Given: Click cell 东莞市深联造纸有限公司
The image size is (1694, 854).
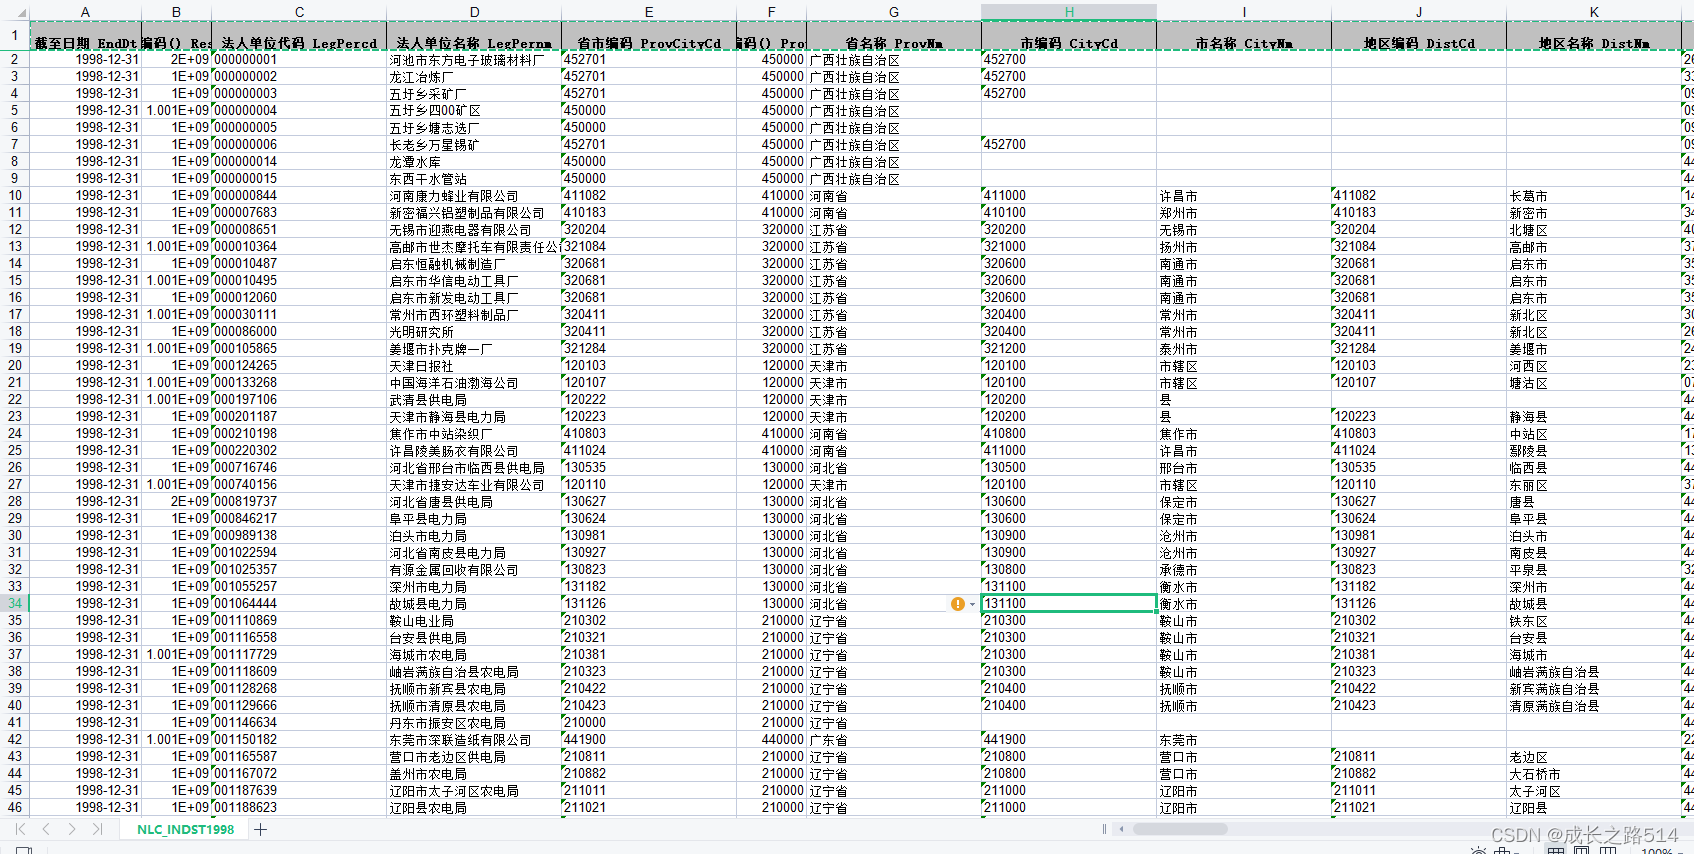Looking at the screenshot, I should pyautogui.click(x=474, y=740).
